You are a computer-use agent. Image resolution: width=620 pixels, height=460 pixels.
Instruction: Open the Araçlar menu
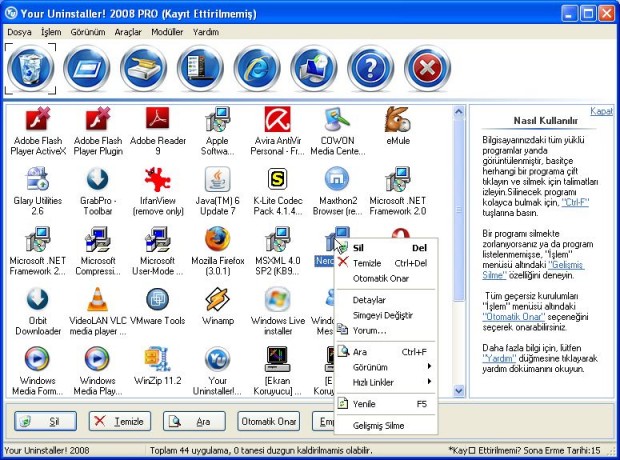coord(128,32)
